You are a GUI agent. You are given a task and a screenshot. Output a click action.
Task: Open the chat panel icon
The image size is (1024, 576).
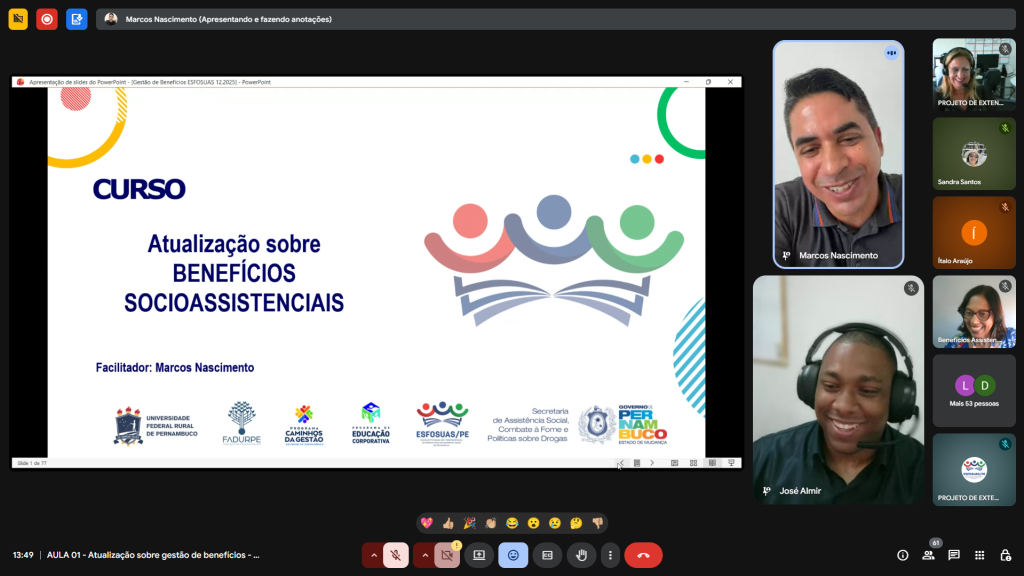click(954, 555)
